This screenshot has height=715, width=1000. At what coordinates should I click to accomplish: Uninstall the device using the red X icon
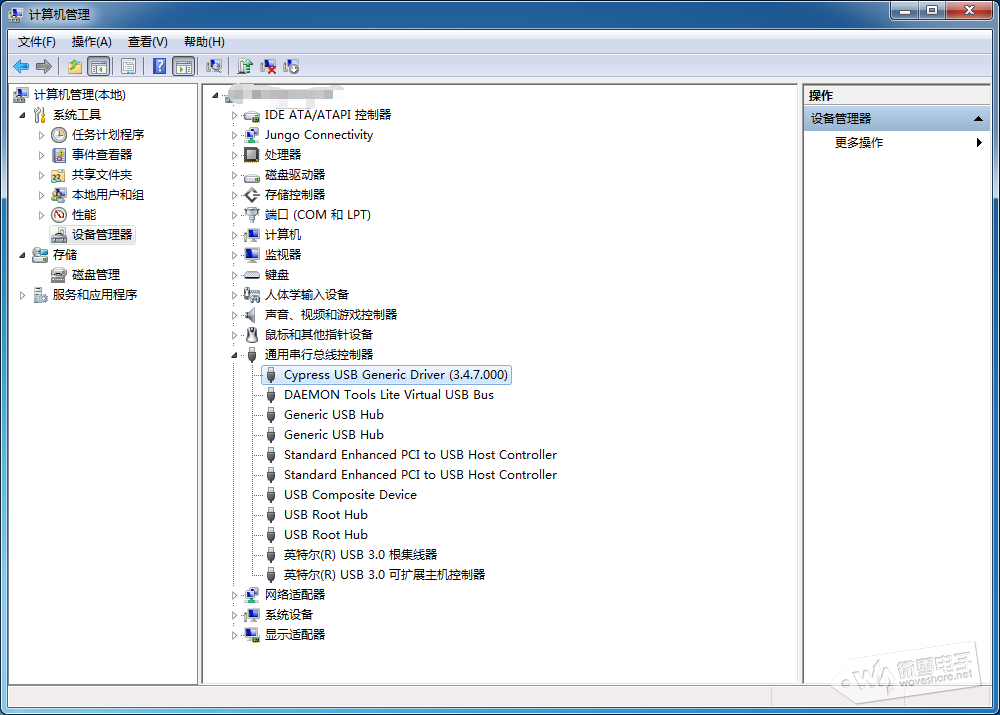coord(268,66)
